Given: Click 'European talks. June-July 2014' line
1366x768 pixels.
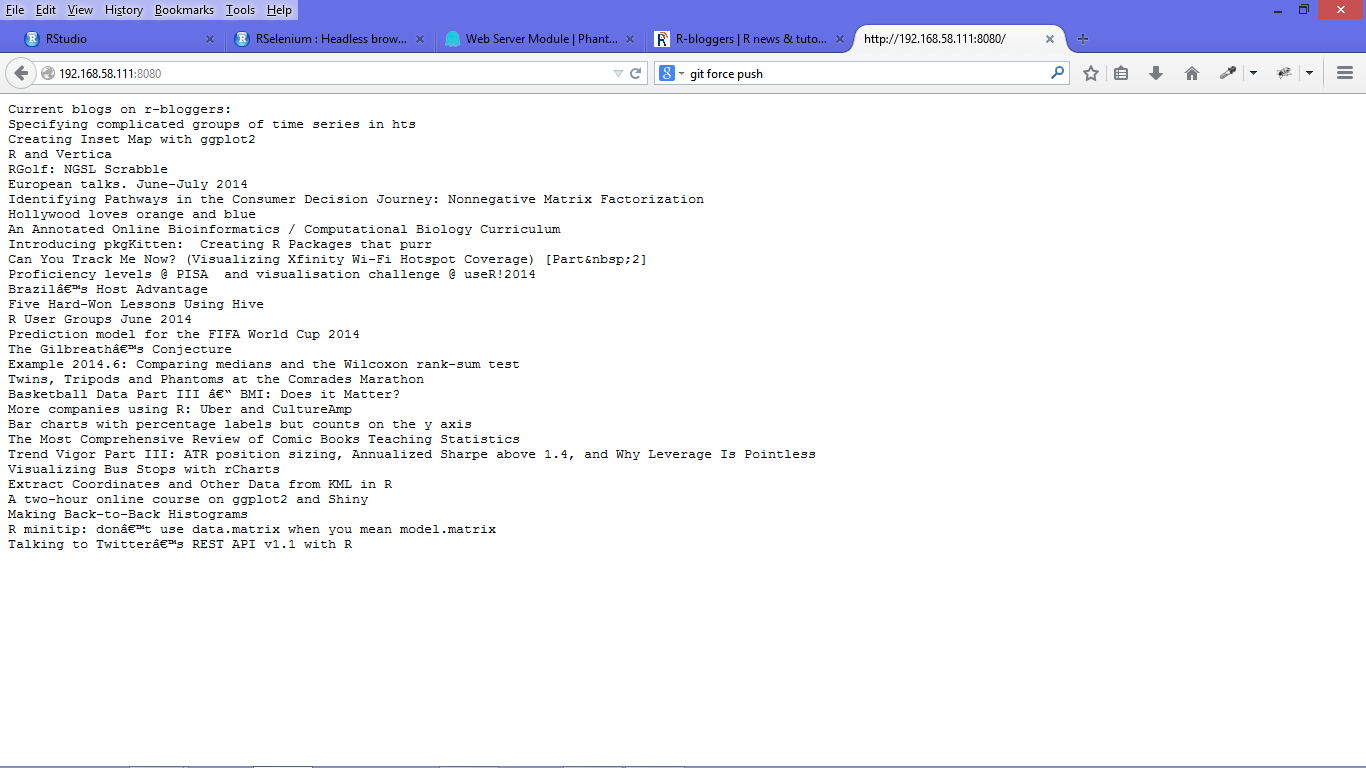Looking at the screenshot, I should click(128, 184).
